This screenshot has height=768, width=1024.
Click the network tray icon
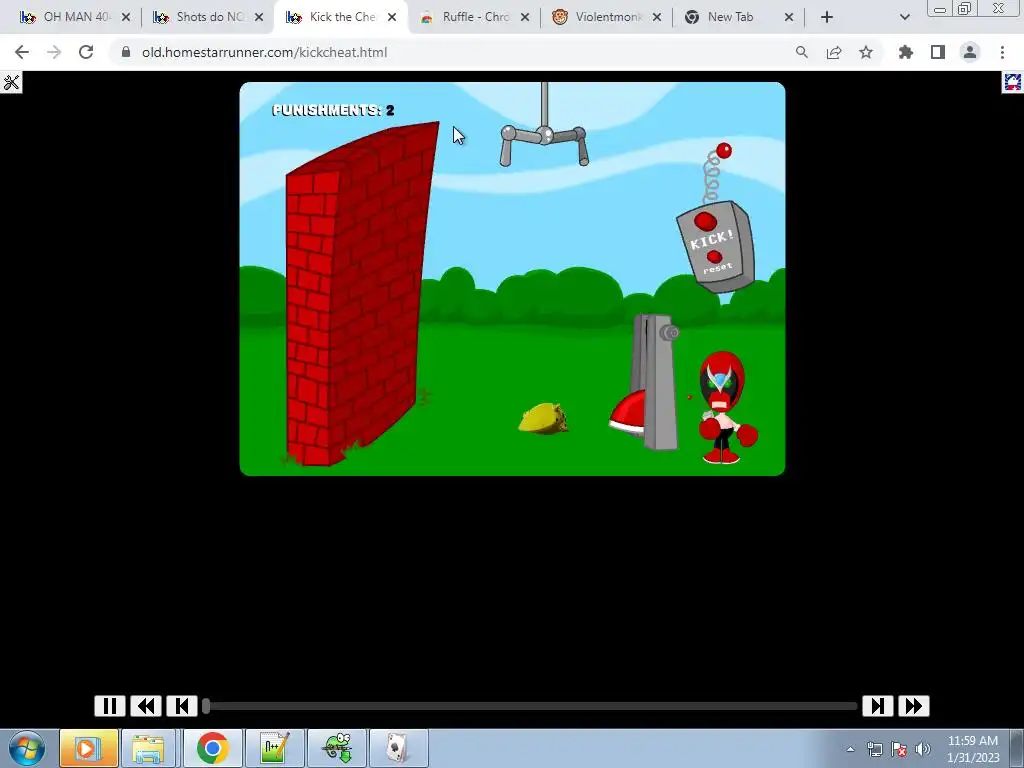[874, 749]
